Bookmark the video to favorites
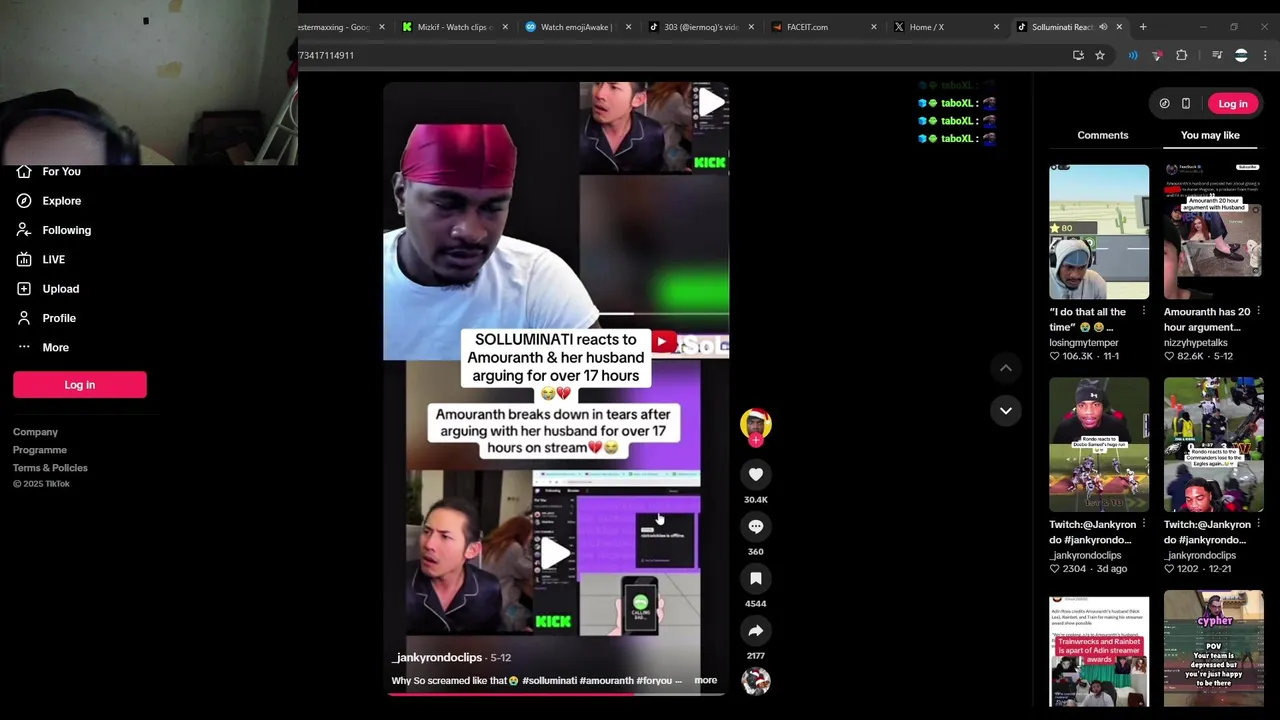The height and width of the screenshot is (720, 1280). pyautogui.click(x=756, y=579)
